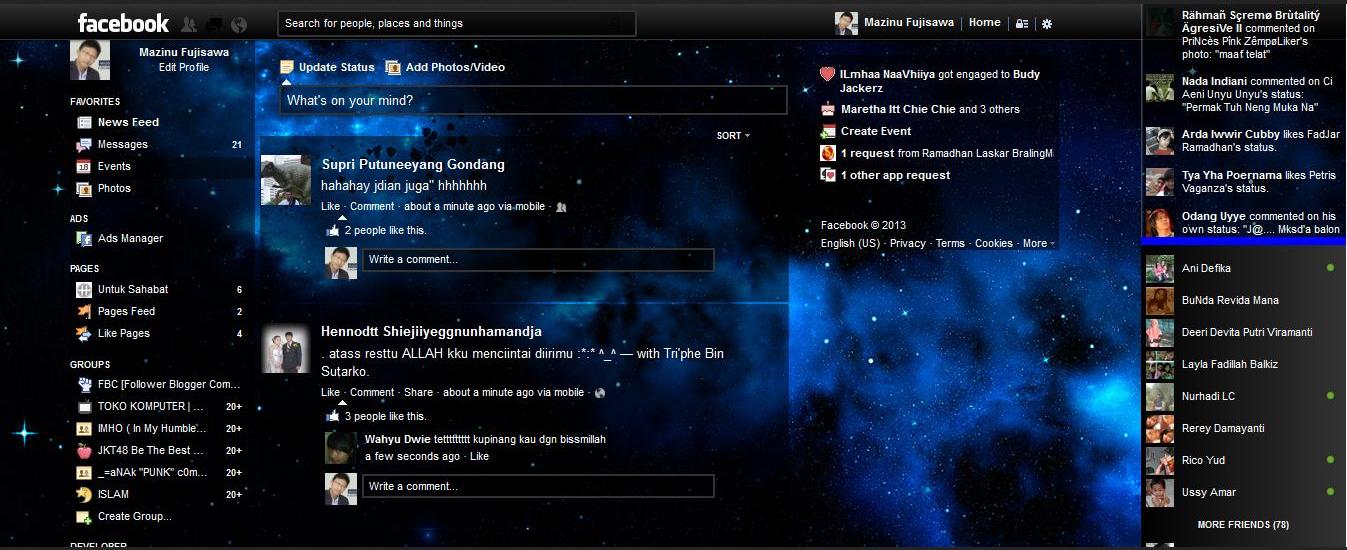Click the Facebook logo

click(123, 23)
